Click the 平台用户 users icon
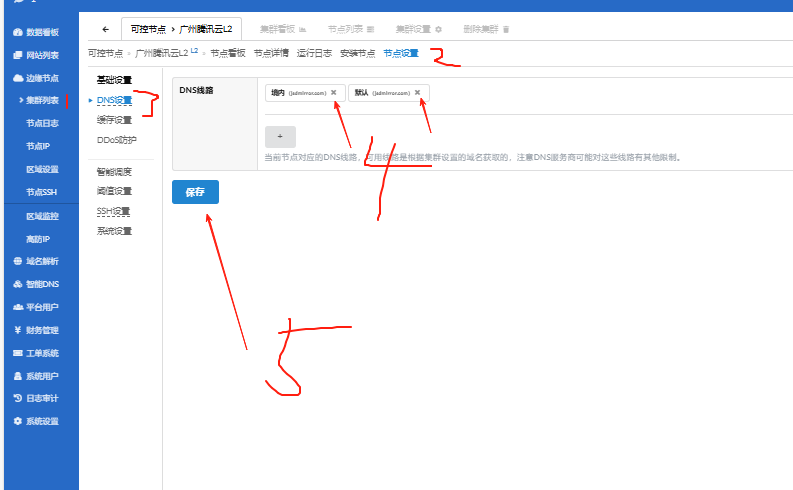 tap(18, 307)
